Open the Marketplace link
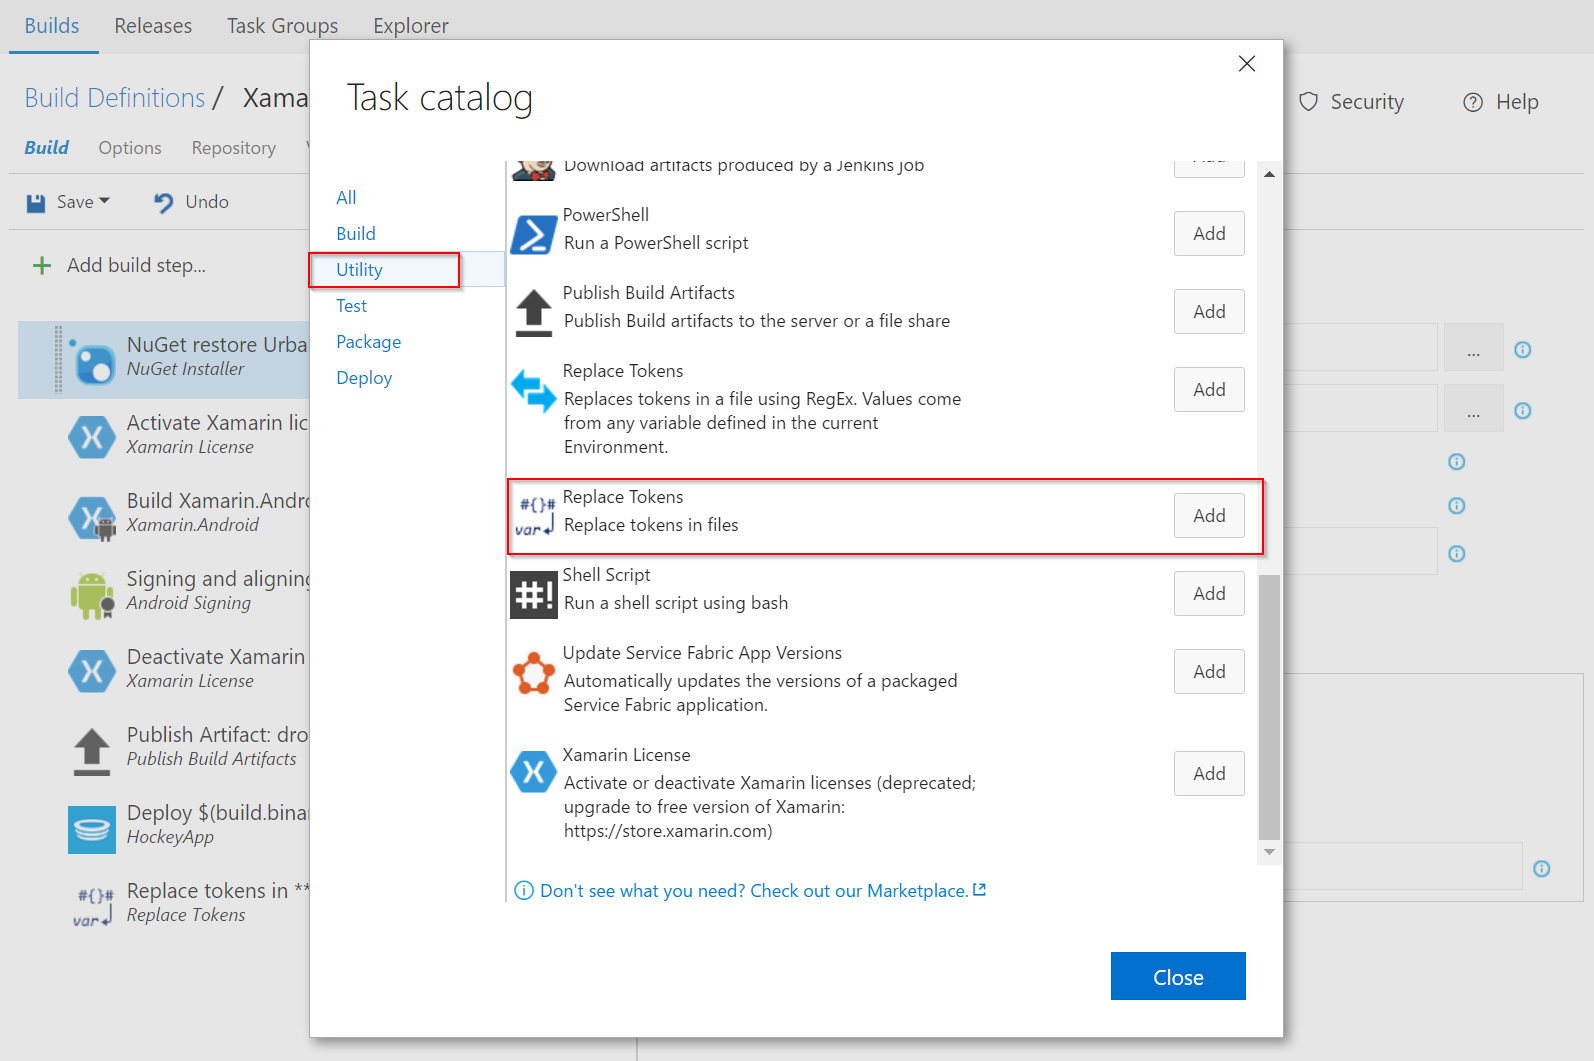Image resolution: width=1594 pixels, height=1061 pixels. [763, 891]
